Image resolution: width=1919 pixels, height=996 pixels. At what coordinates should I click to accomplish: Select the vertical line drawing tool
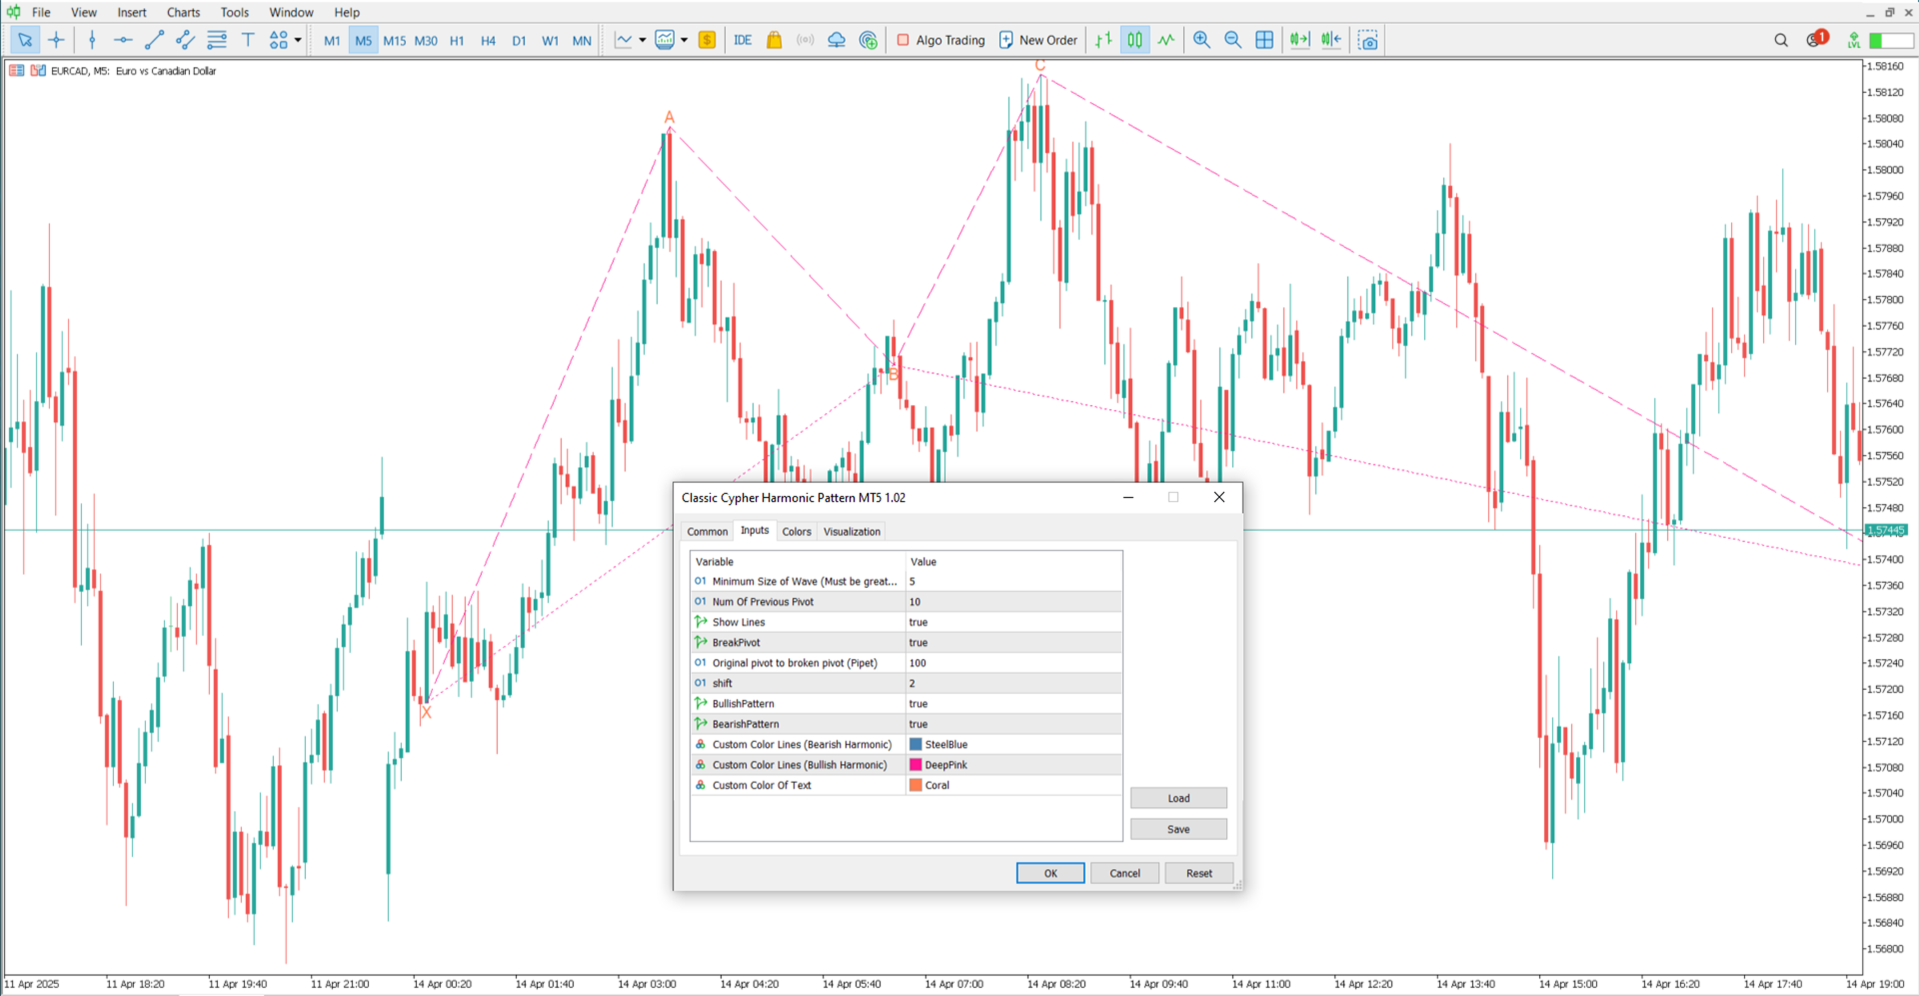[x=92, y=40]
